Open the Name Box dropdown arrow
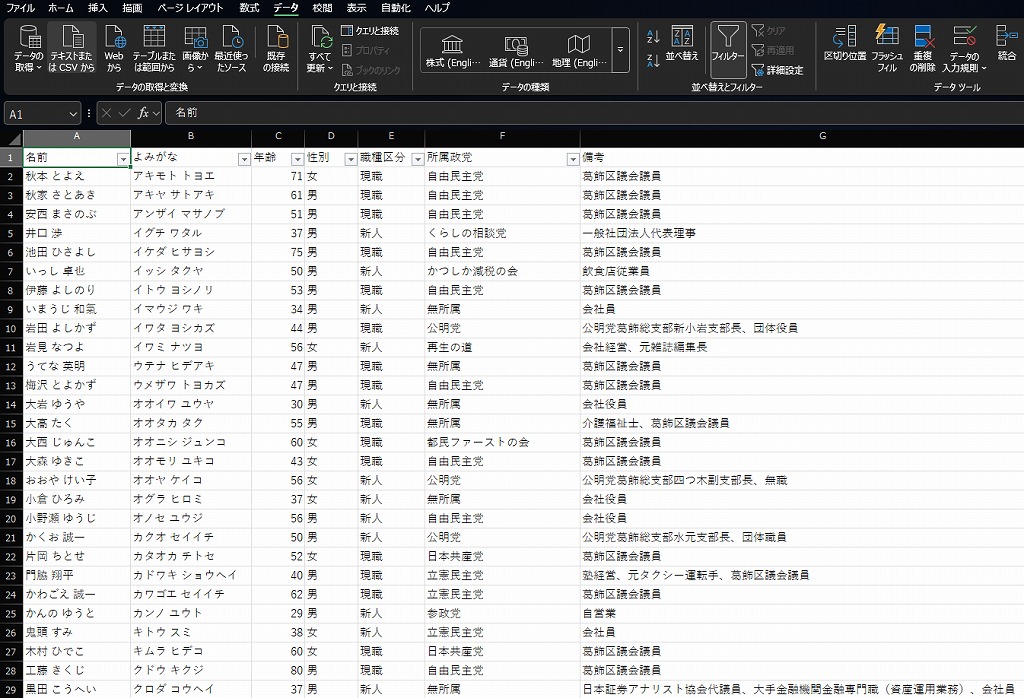This screenshot has height=698, width=1024. point(73,114)
